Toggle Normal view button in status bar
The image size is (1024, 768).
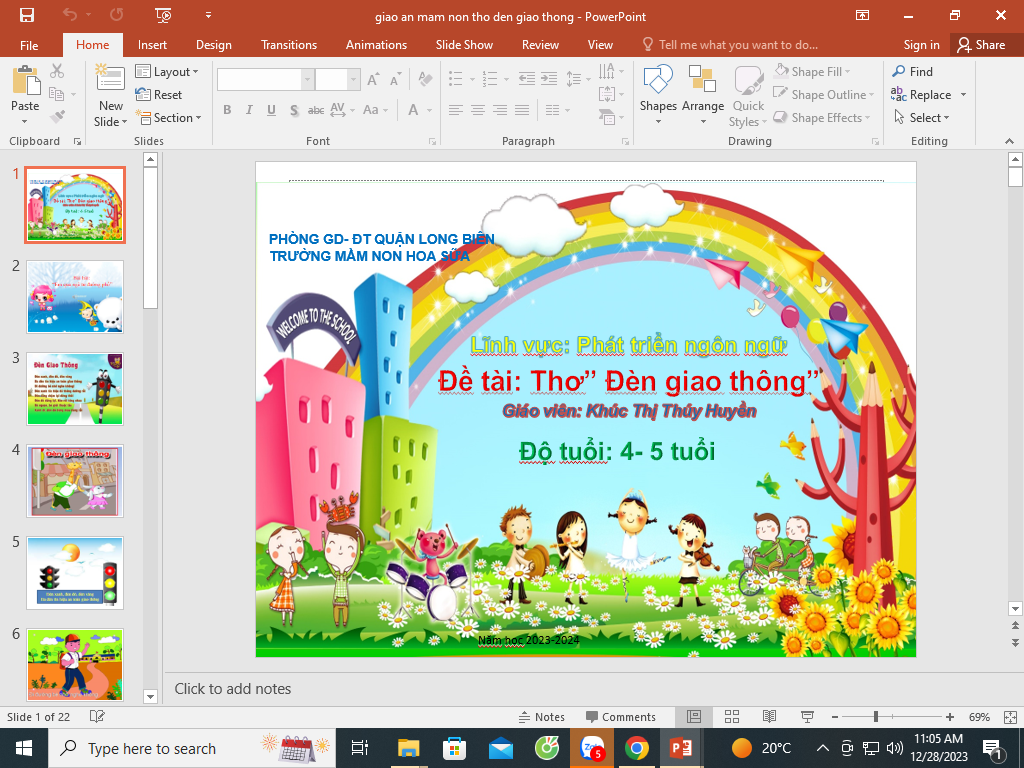(x=694, y=717)
